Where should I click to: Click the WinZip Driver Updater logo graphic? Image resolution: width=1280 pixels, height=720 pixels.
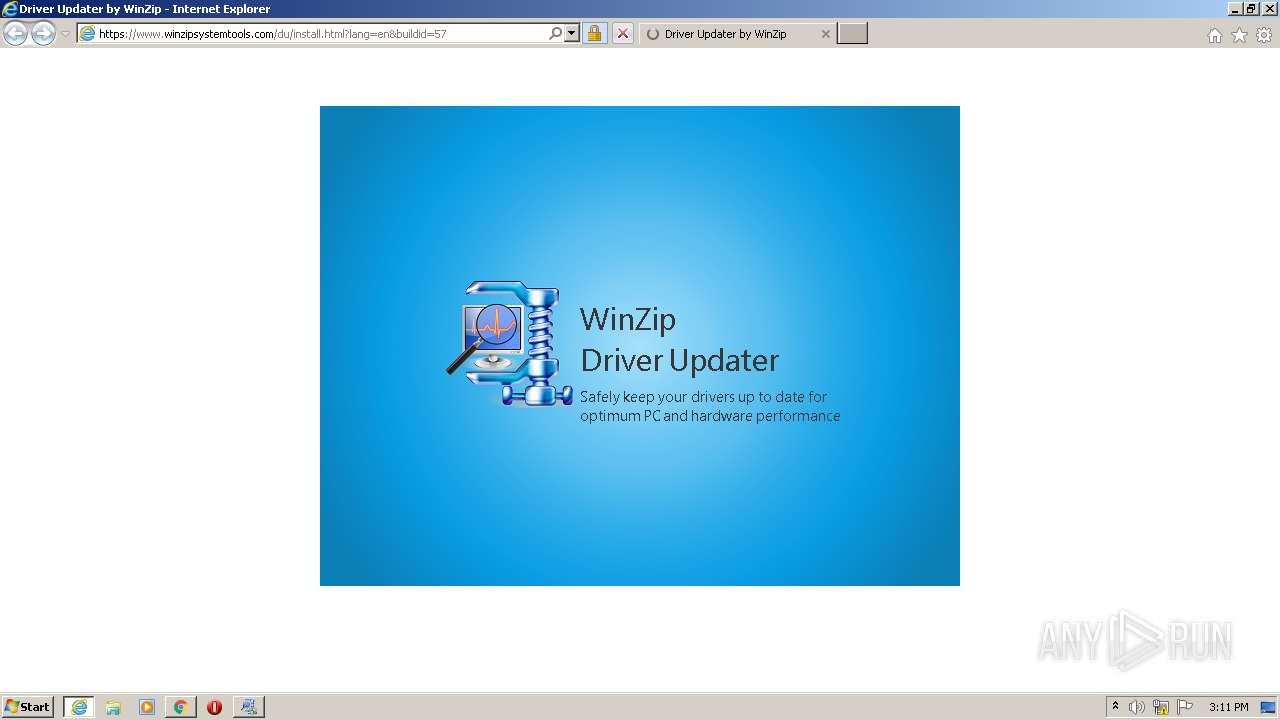510,343
